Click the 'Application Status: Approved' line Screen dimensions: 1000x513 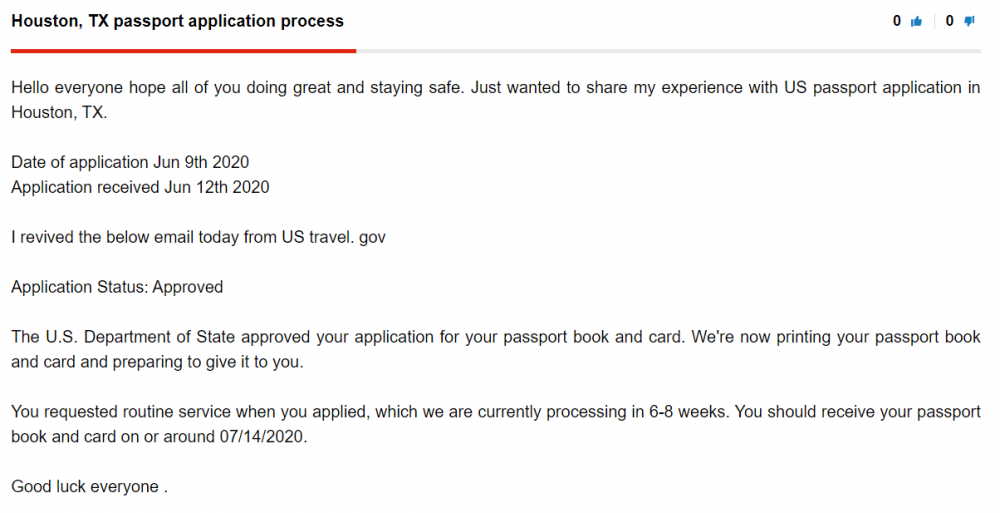coord(117,287)
